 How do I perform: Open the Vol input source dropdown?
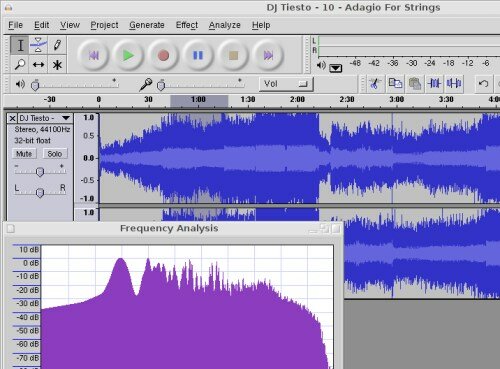[286, 84]
